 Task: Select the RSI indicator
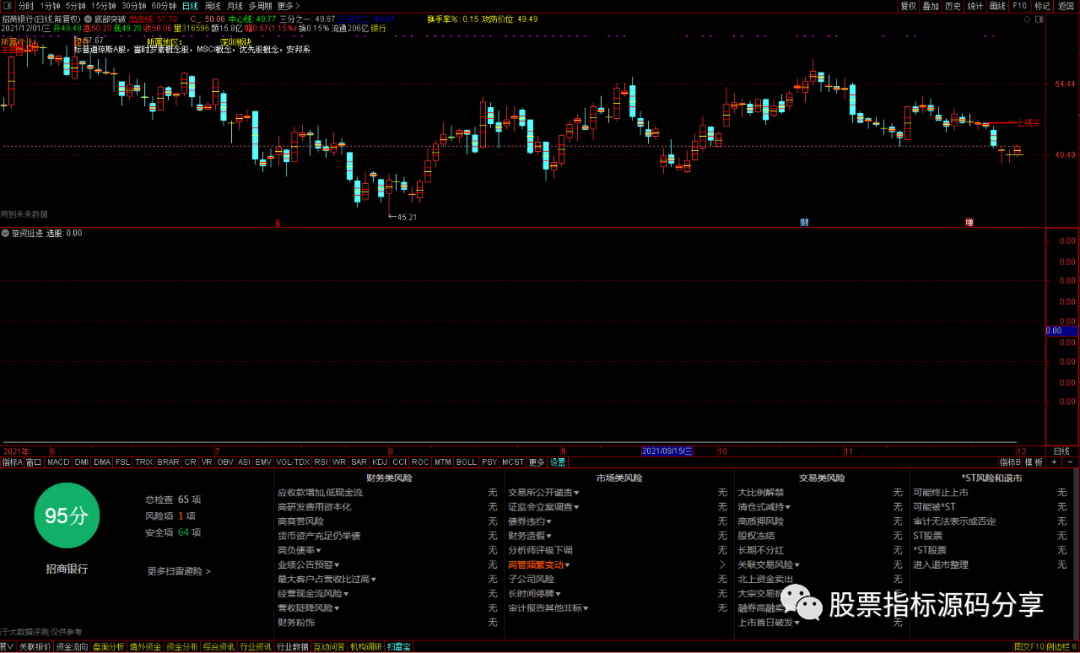tap(321, 462)
